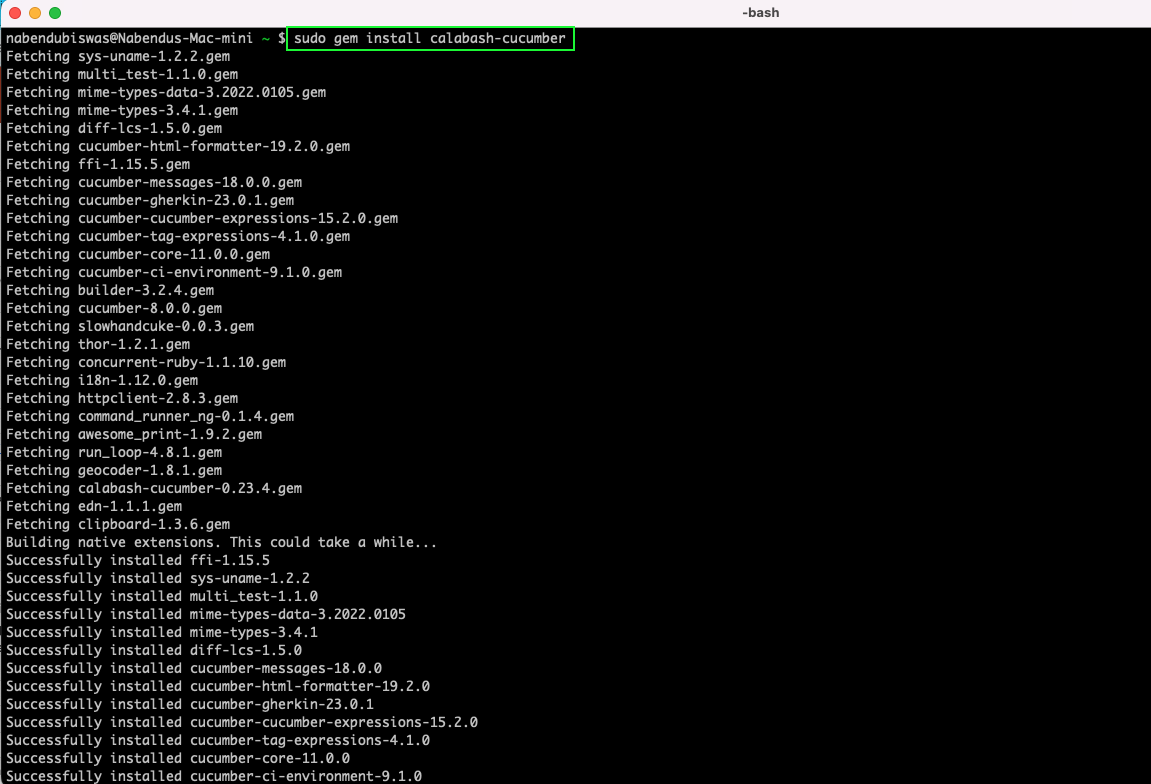Click line 'Fetching cucumber-gherkin-23.0.1.gem'

click(150, 200)
